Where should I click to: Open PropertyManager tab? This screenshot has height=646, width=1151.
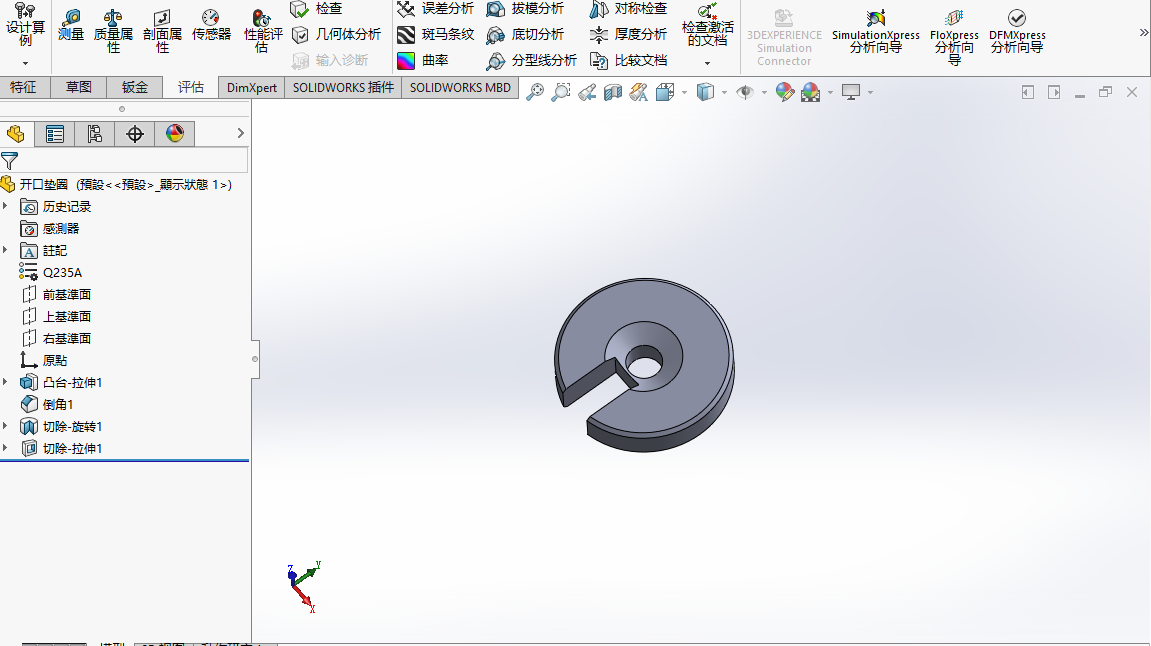[x=55, y=134]
